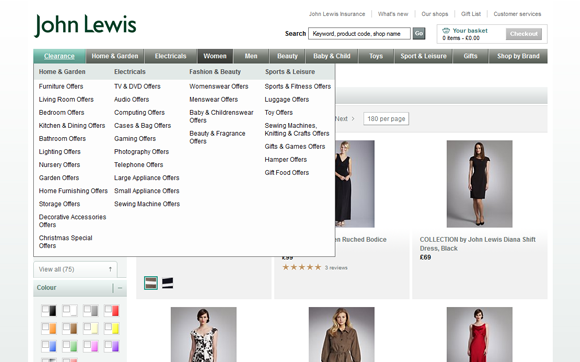Open the Home & Garden navigation tab

(x=115, y=56)
